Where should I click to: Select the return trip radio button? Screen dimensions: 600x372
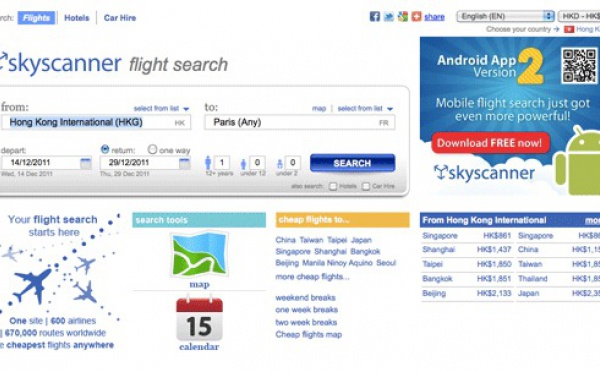coord(104,149)
